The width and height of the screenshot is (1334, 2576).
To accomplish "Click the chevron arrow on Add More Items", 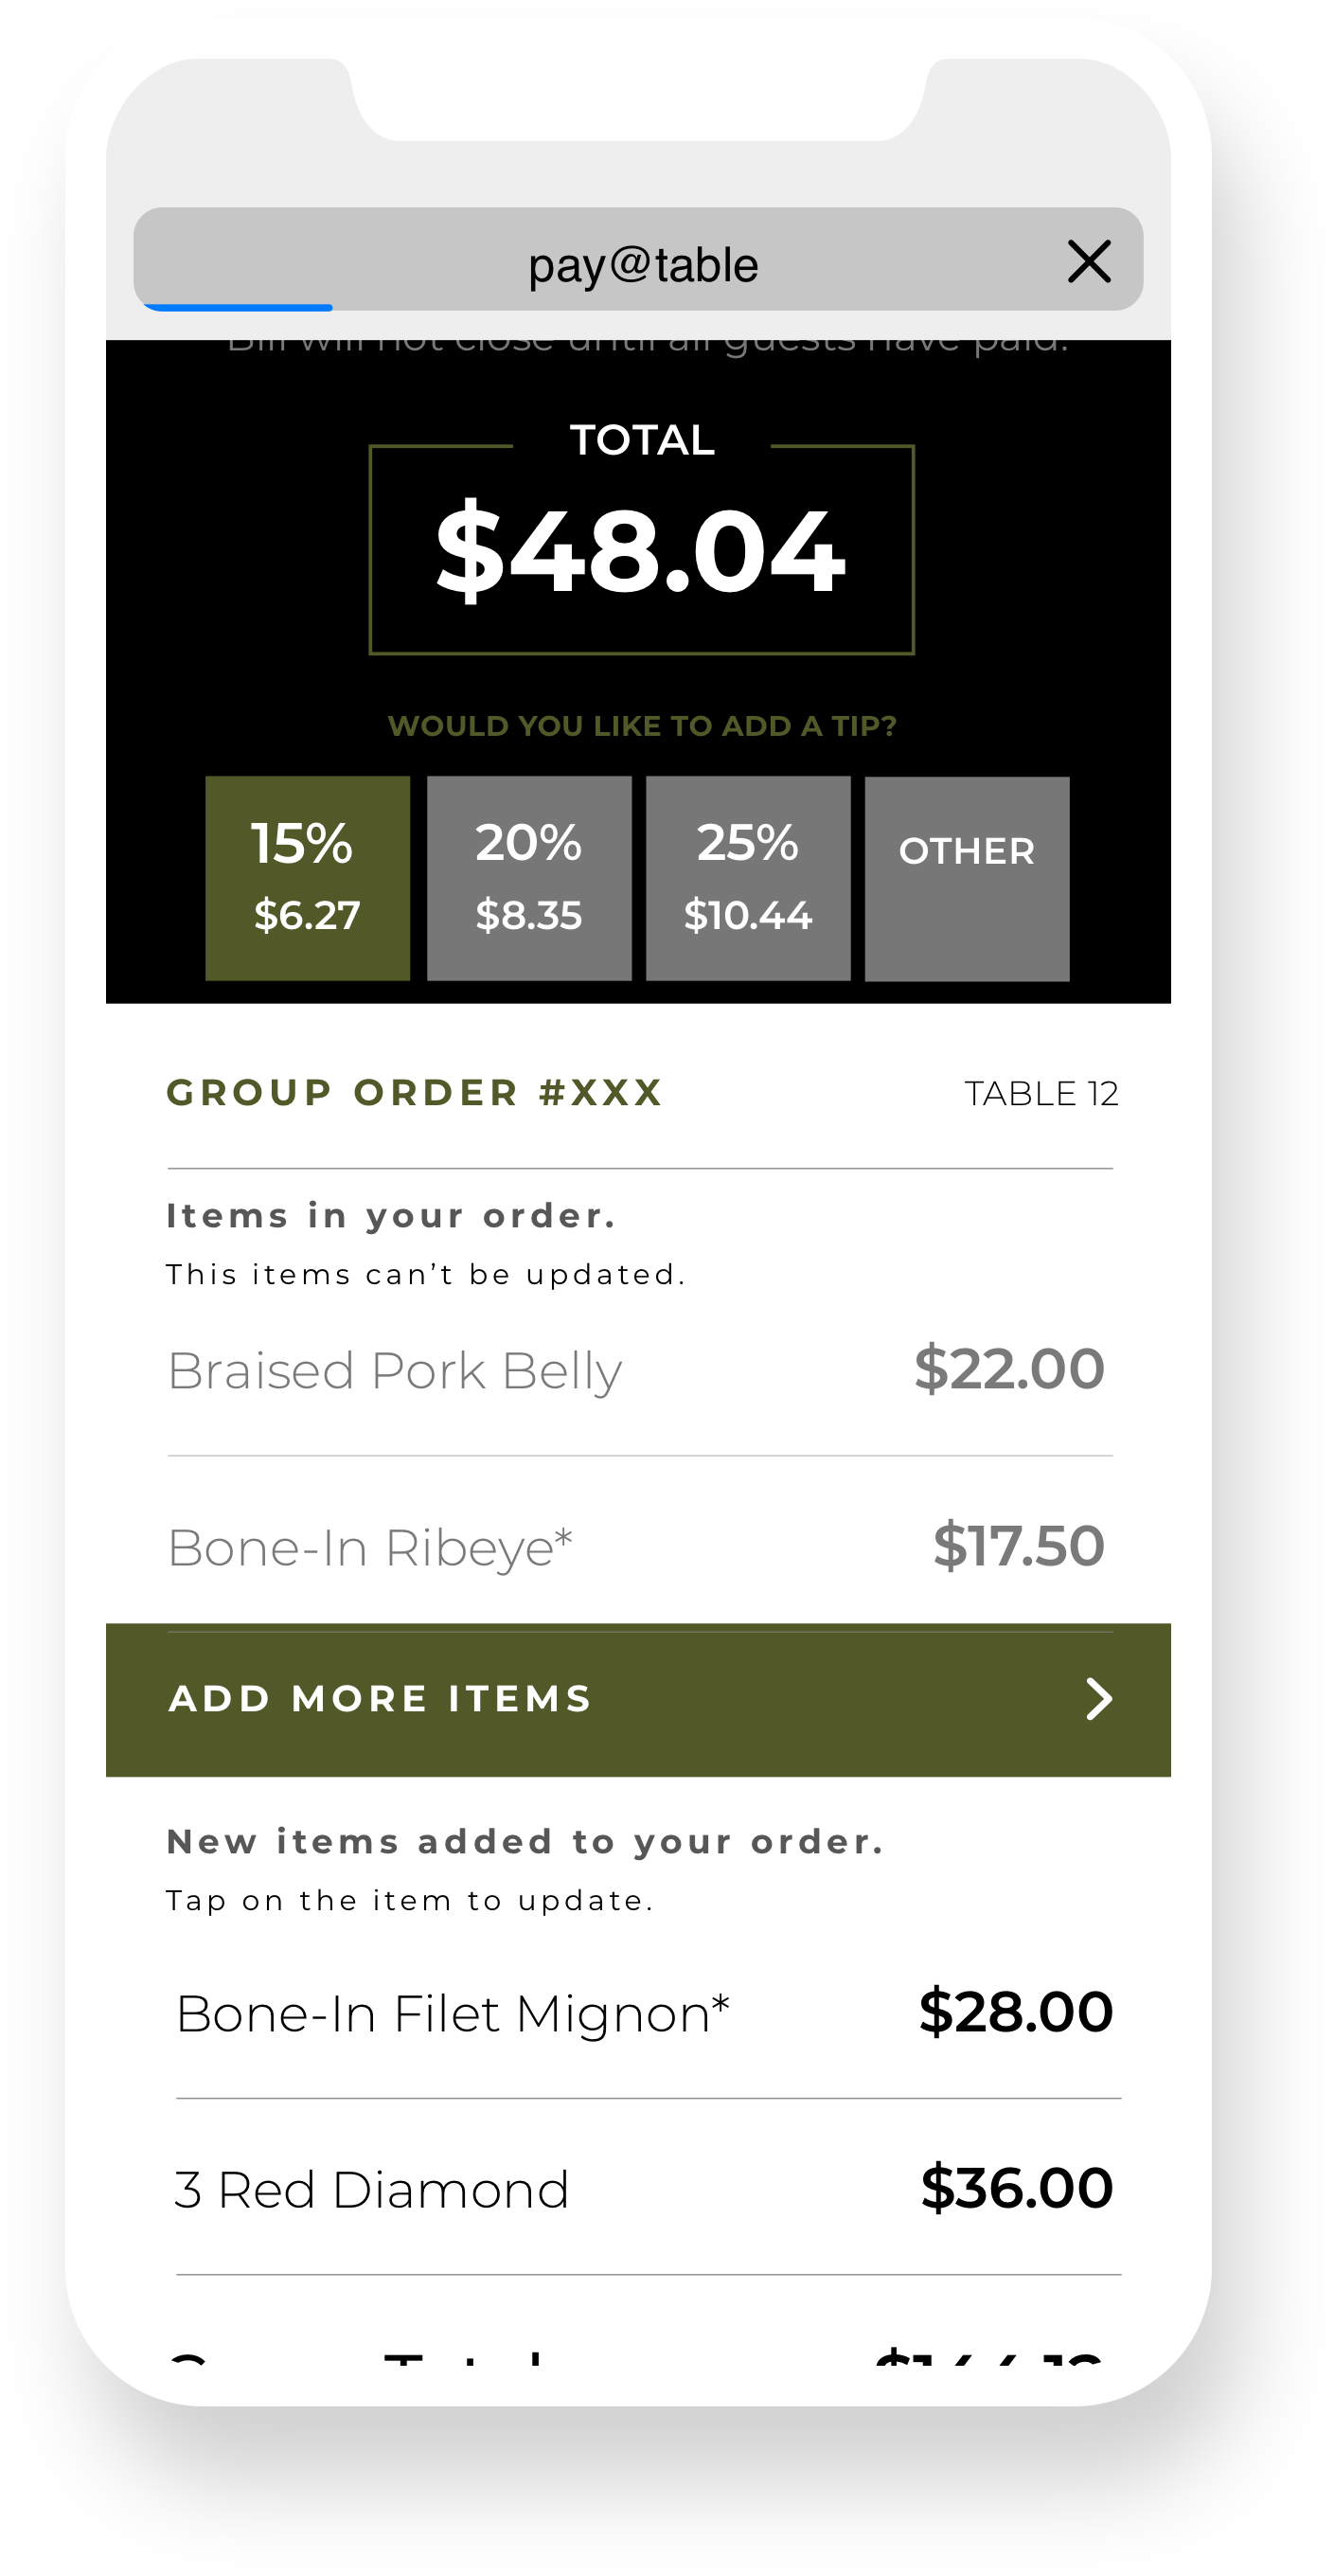I will (x=1099, y=1699).
